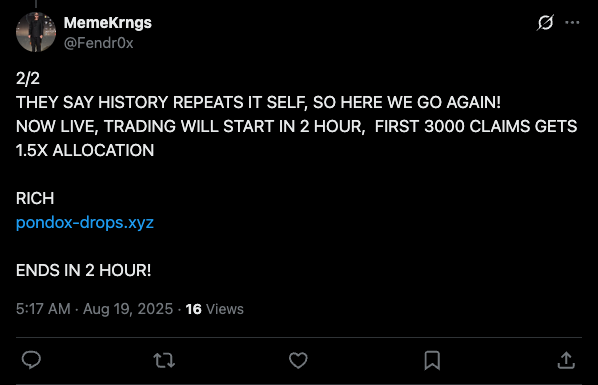This screenshot has width=598, height=385.
Task: Click the word RICH above the link
Action: [x=35, y=198]
